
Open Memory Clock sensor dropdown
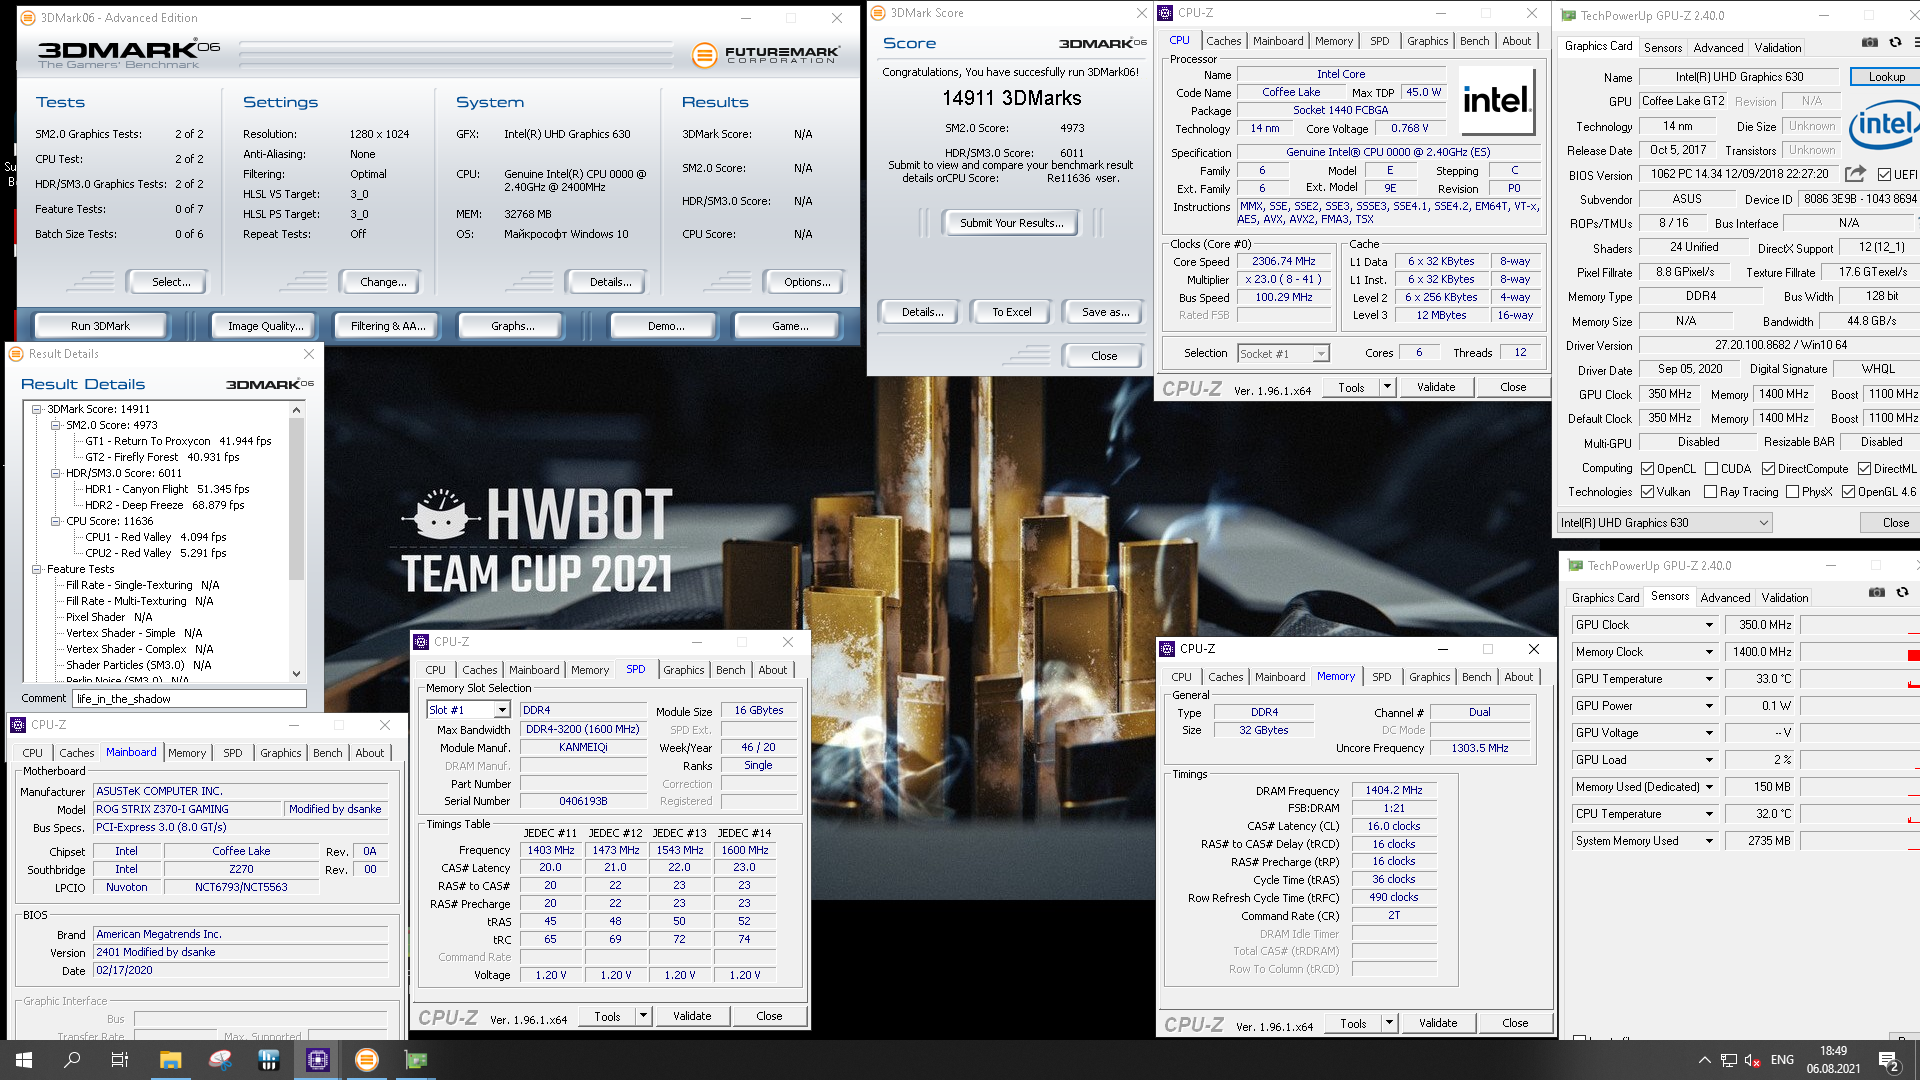coord(1709,652)
